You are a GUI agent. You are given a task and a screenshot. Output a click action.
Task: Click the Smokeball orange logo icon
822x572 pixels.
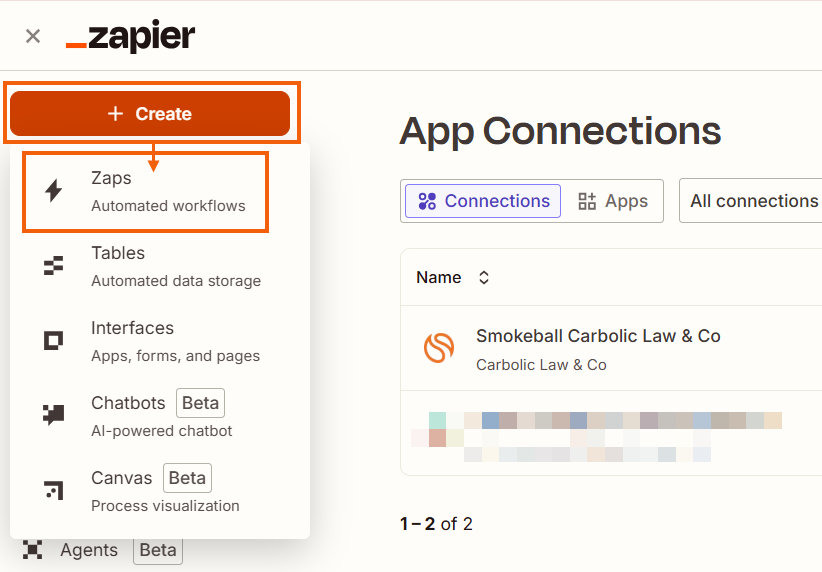pos(439,348)
